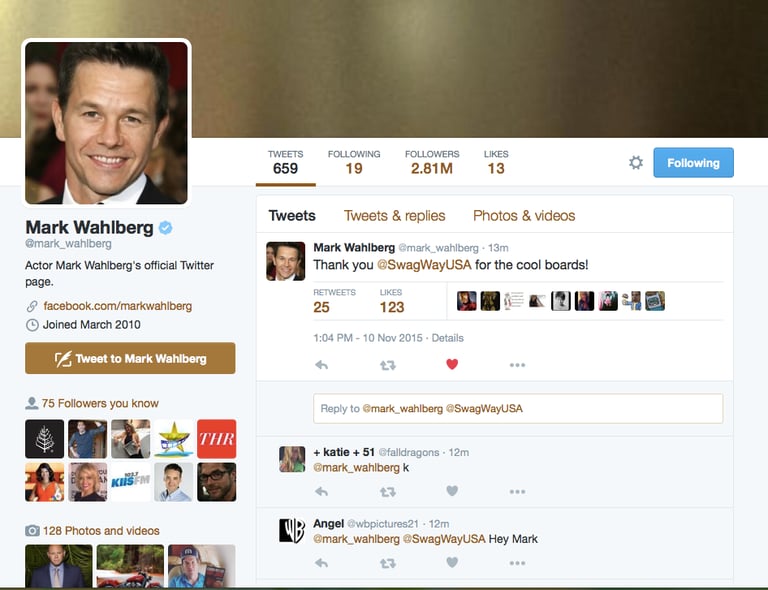Click the + katie + 51 display name

pyautogui.click(x=344, y=452)
